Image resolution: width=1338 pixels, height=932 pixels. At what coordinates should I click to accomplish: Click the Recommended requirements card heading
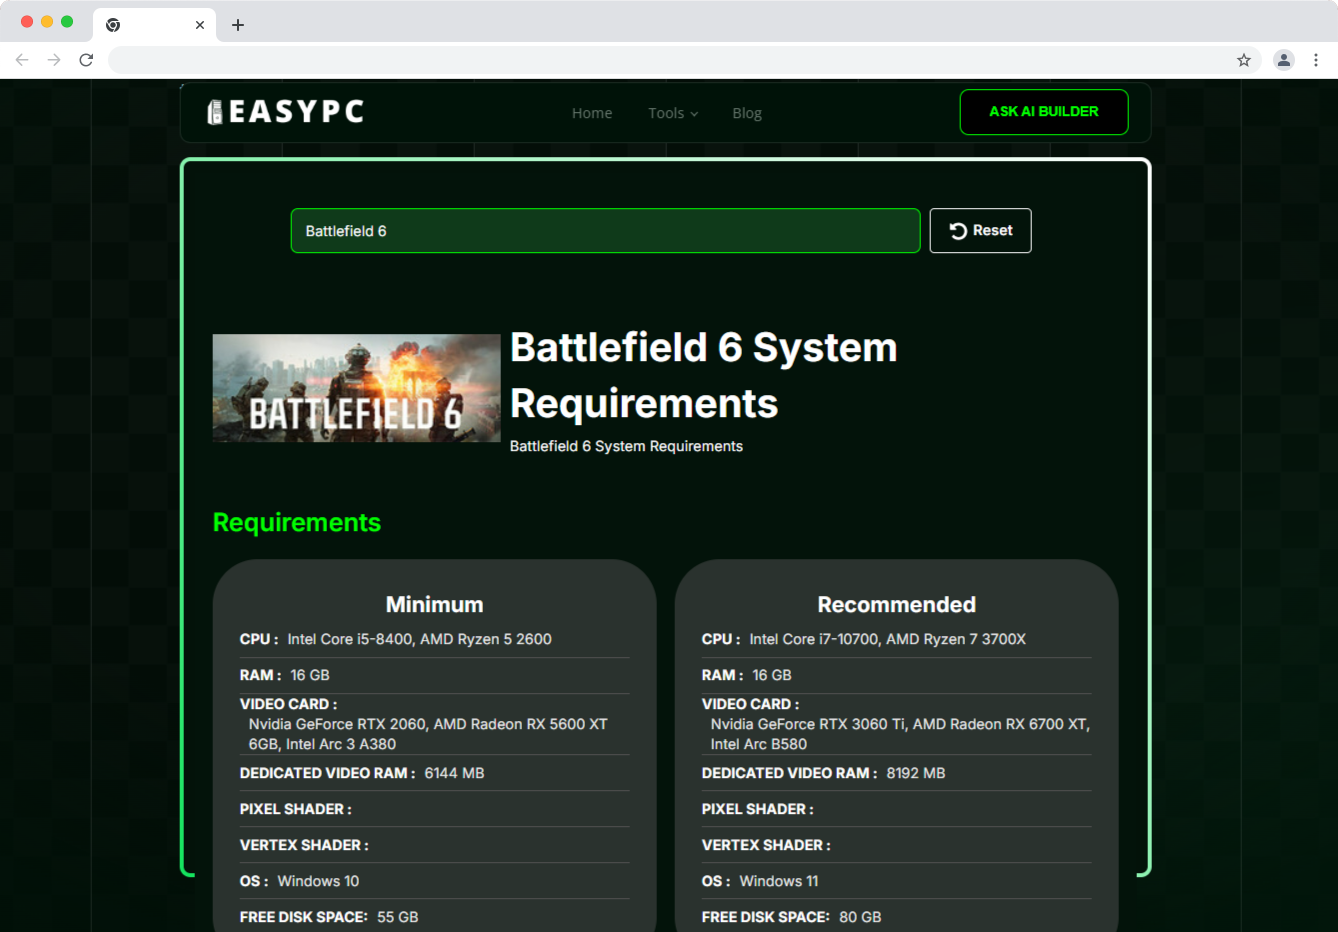point(896,604)
